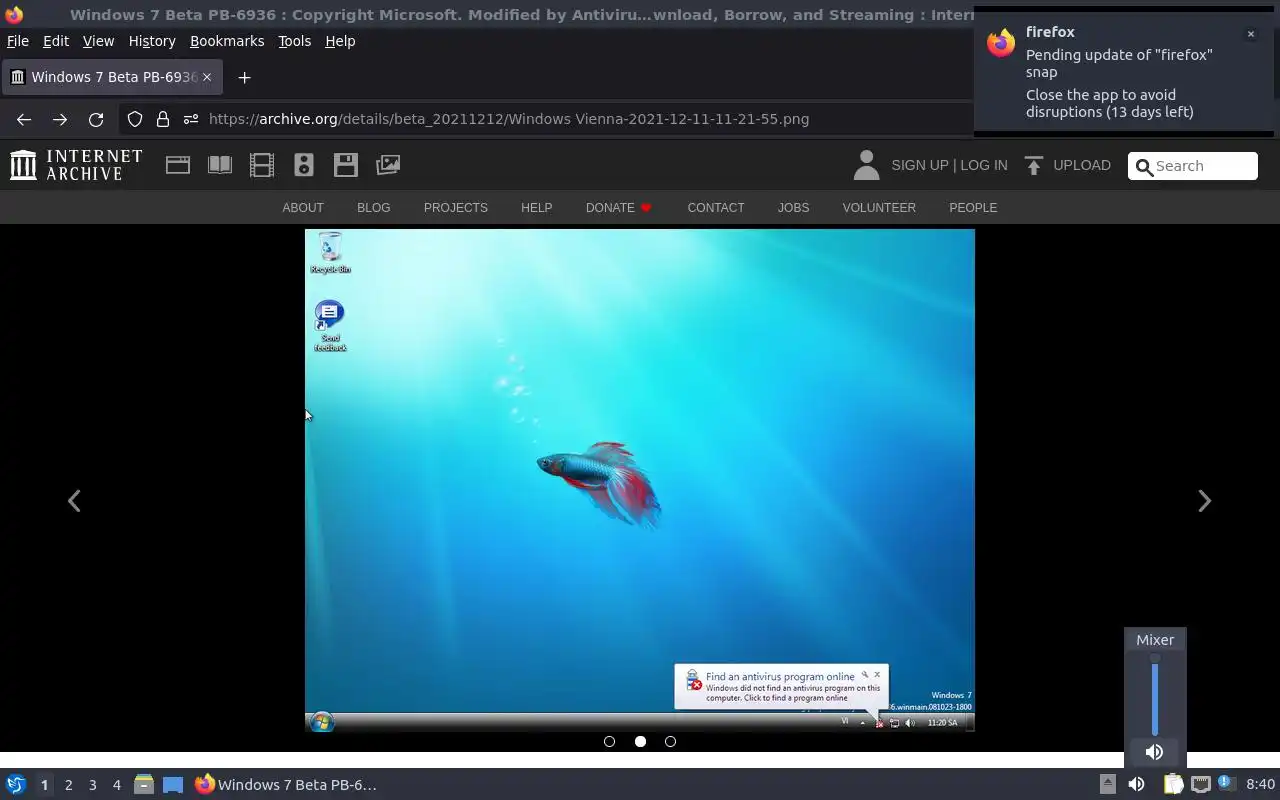Show the previous image with the left chevron
The width and height of the screenshot is (1280, 800).
pos(74,501)
